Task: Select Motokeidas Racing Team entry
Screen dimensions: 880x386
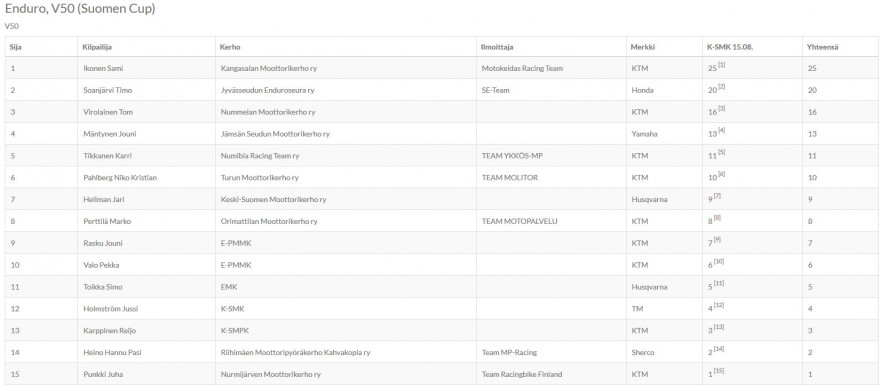Action: (x=522, y=68)
